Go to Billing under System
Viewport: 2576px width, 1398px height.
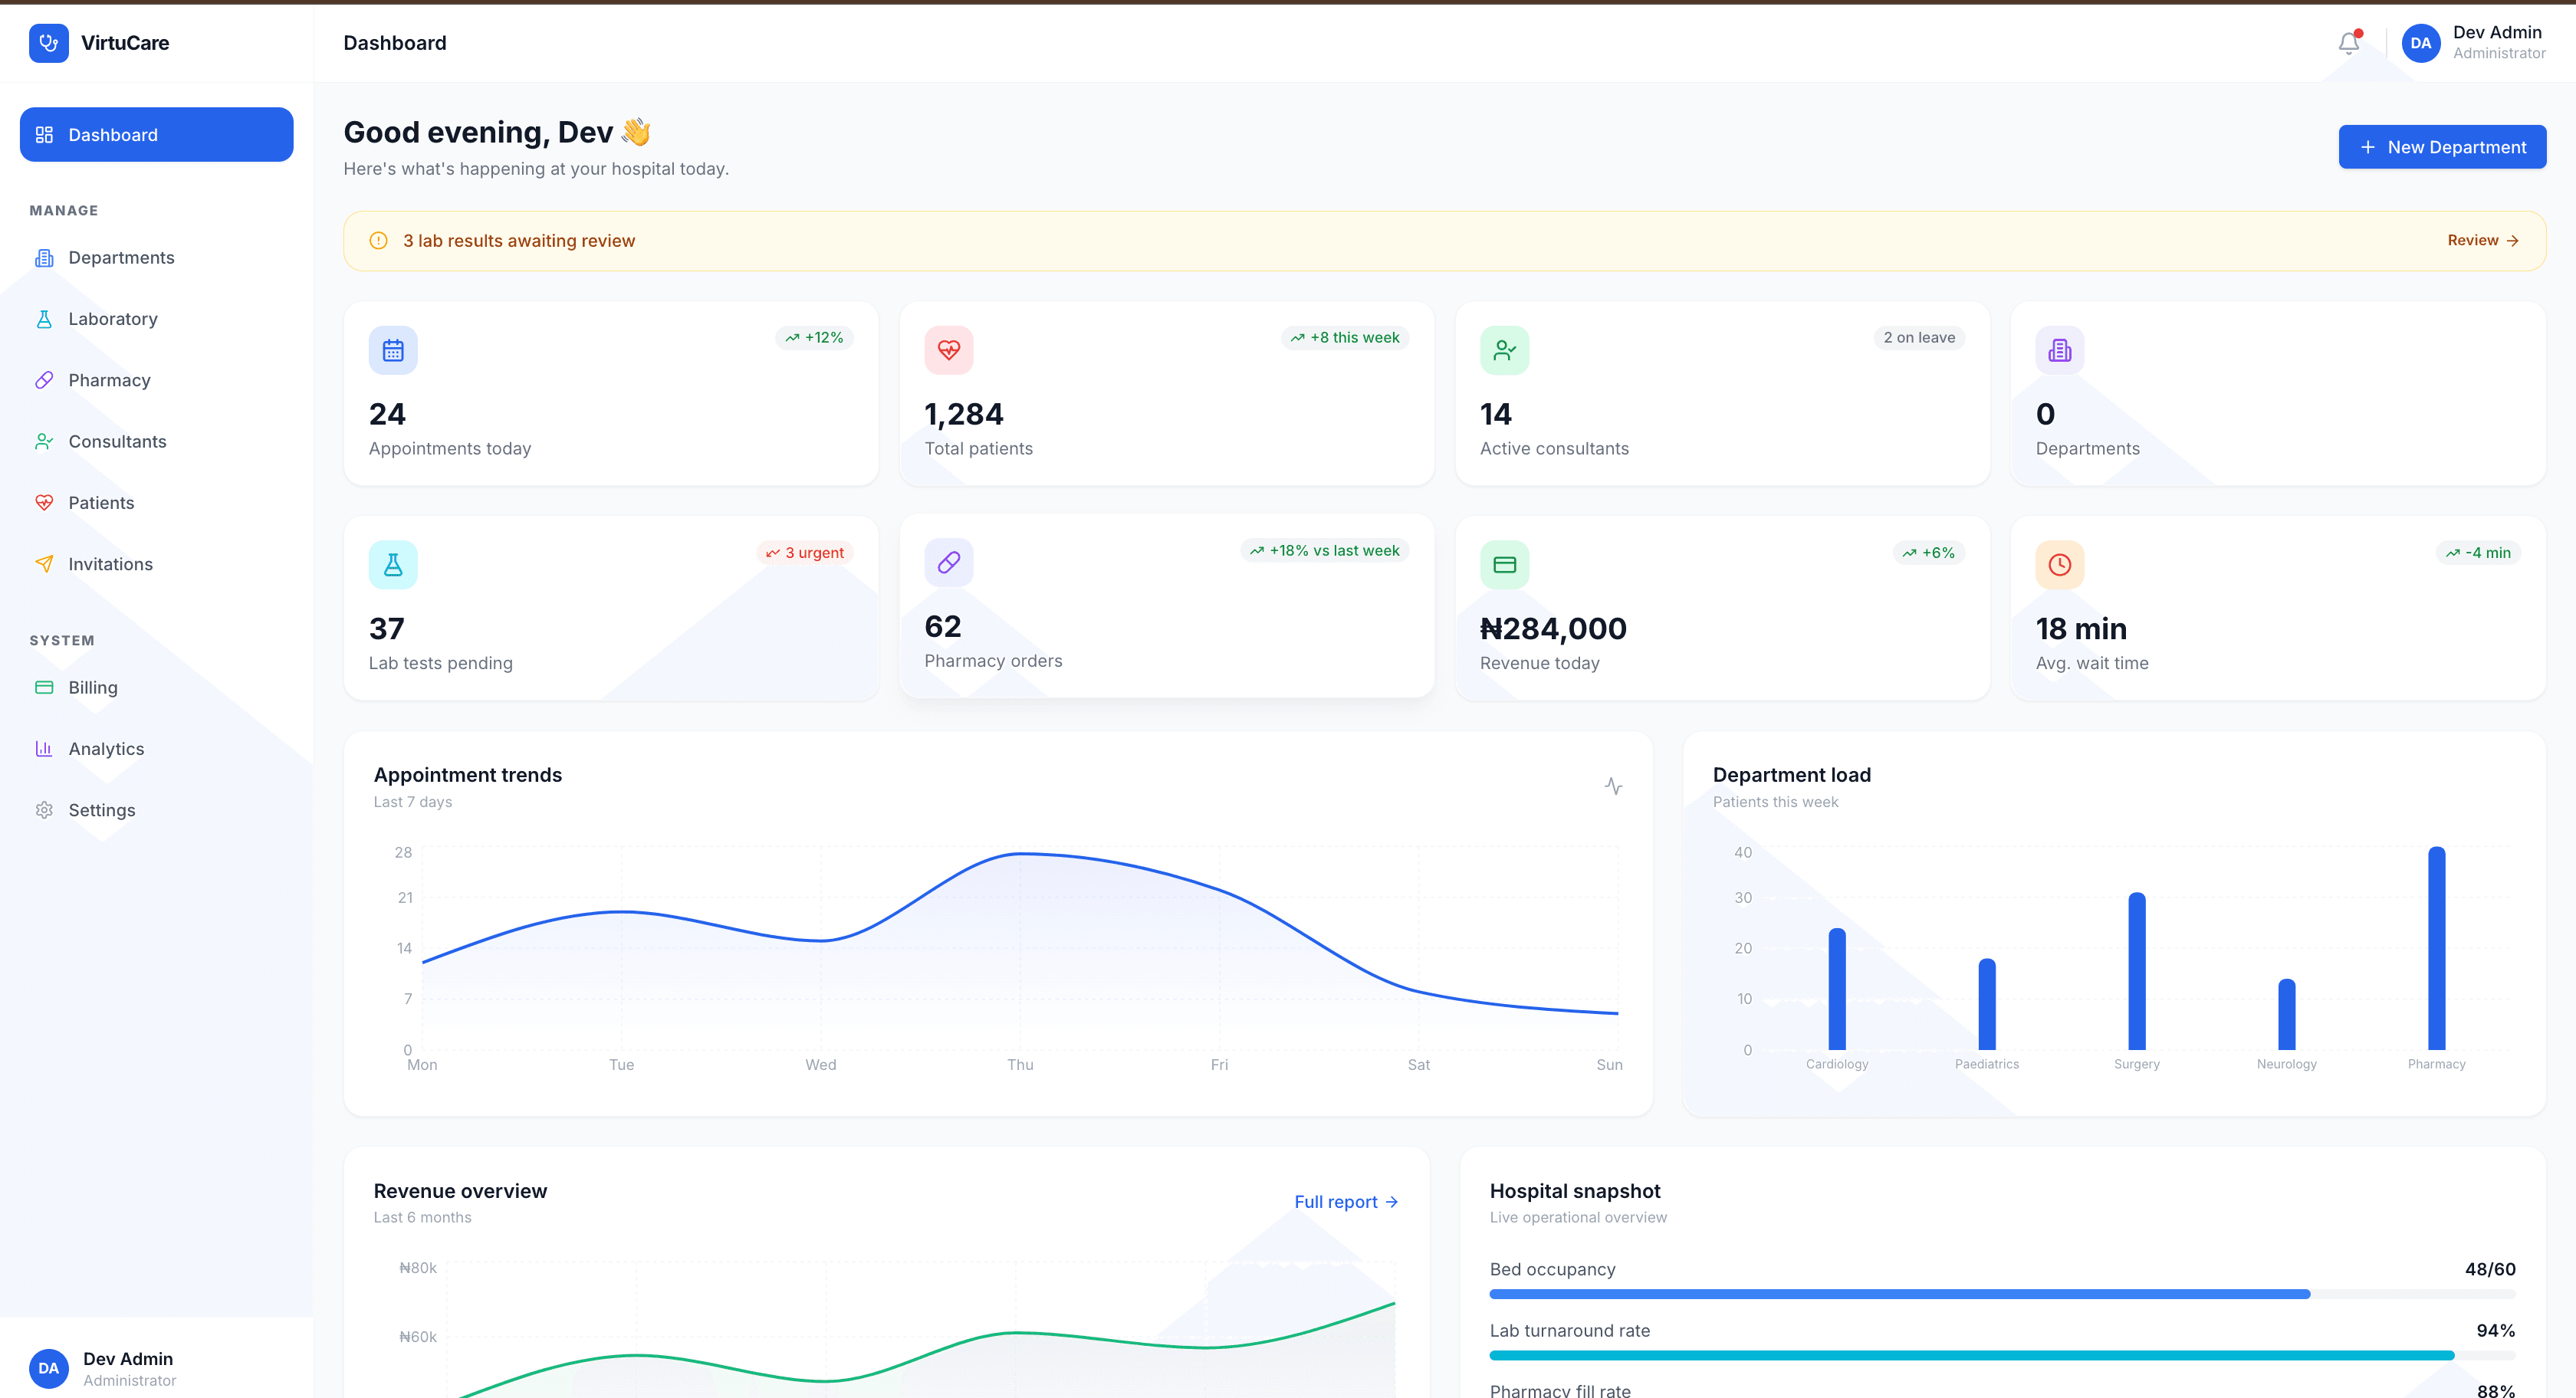point(157,687)
